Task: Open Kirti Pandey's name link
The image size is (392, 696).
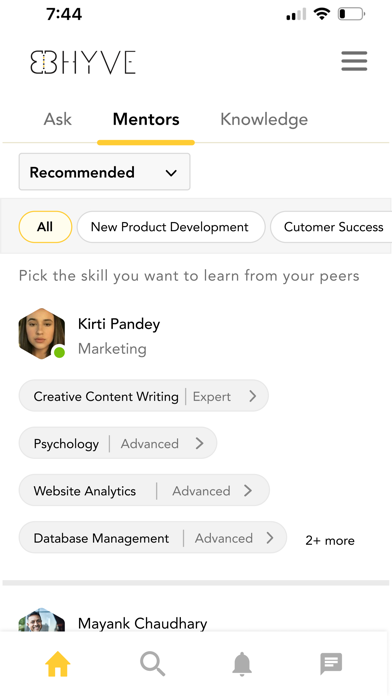Action: [x=119, y=324]
